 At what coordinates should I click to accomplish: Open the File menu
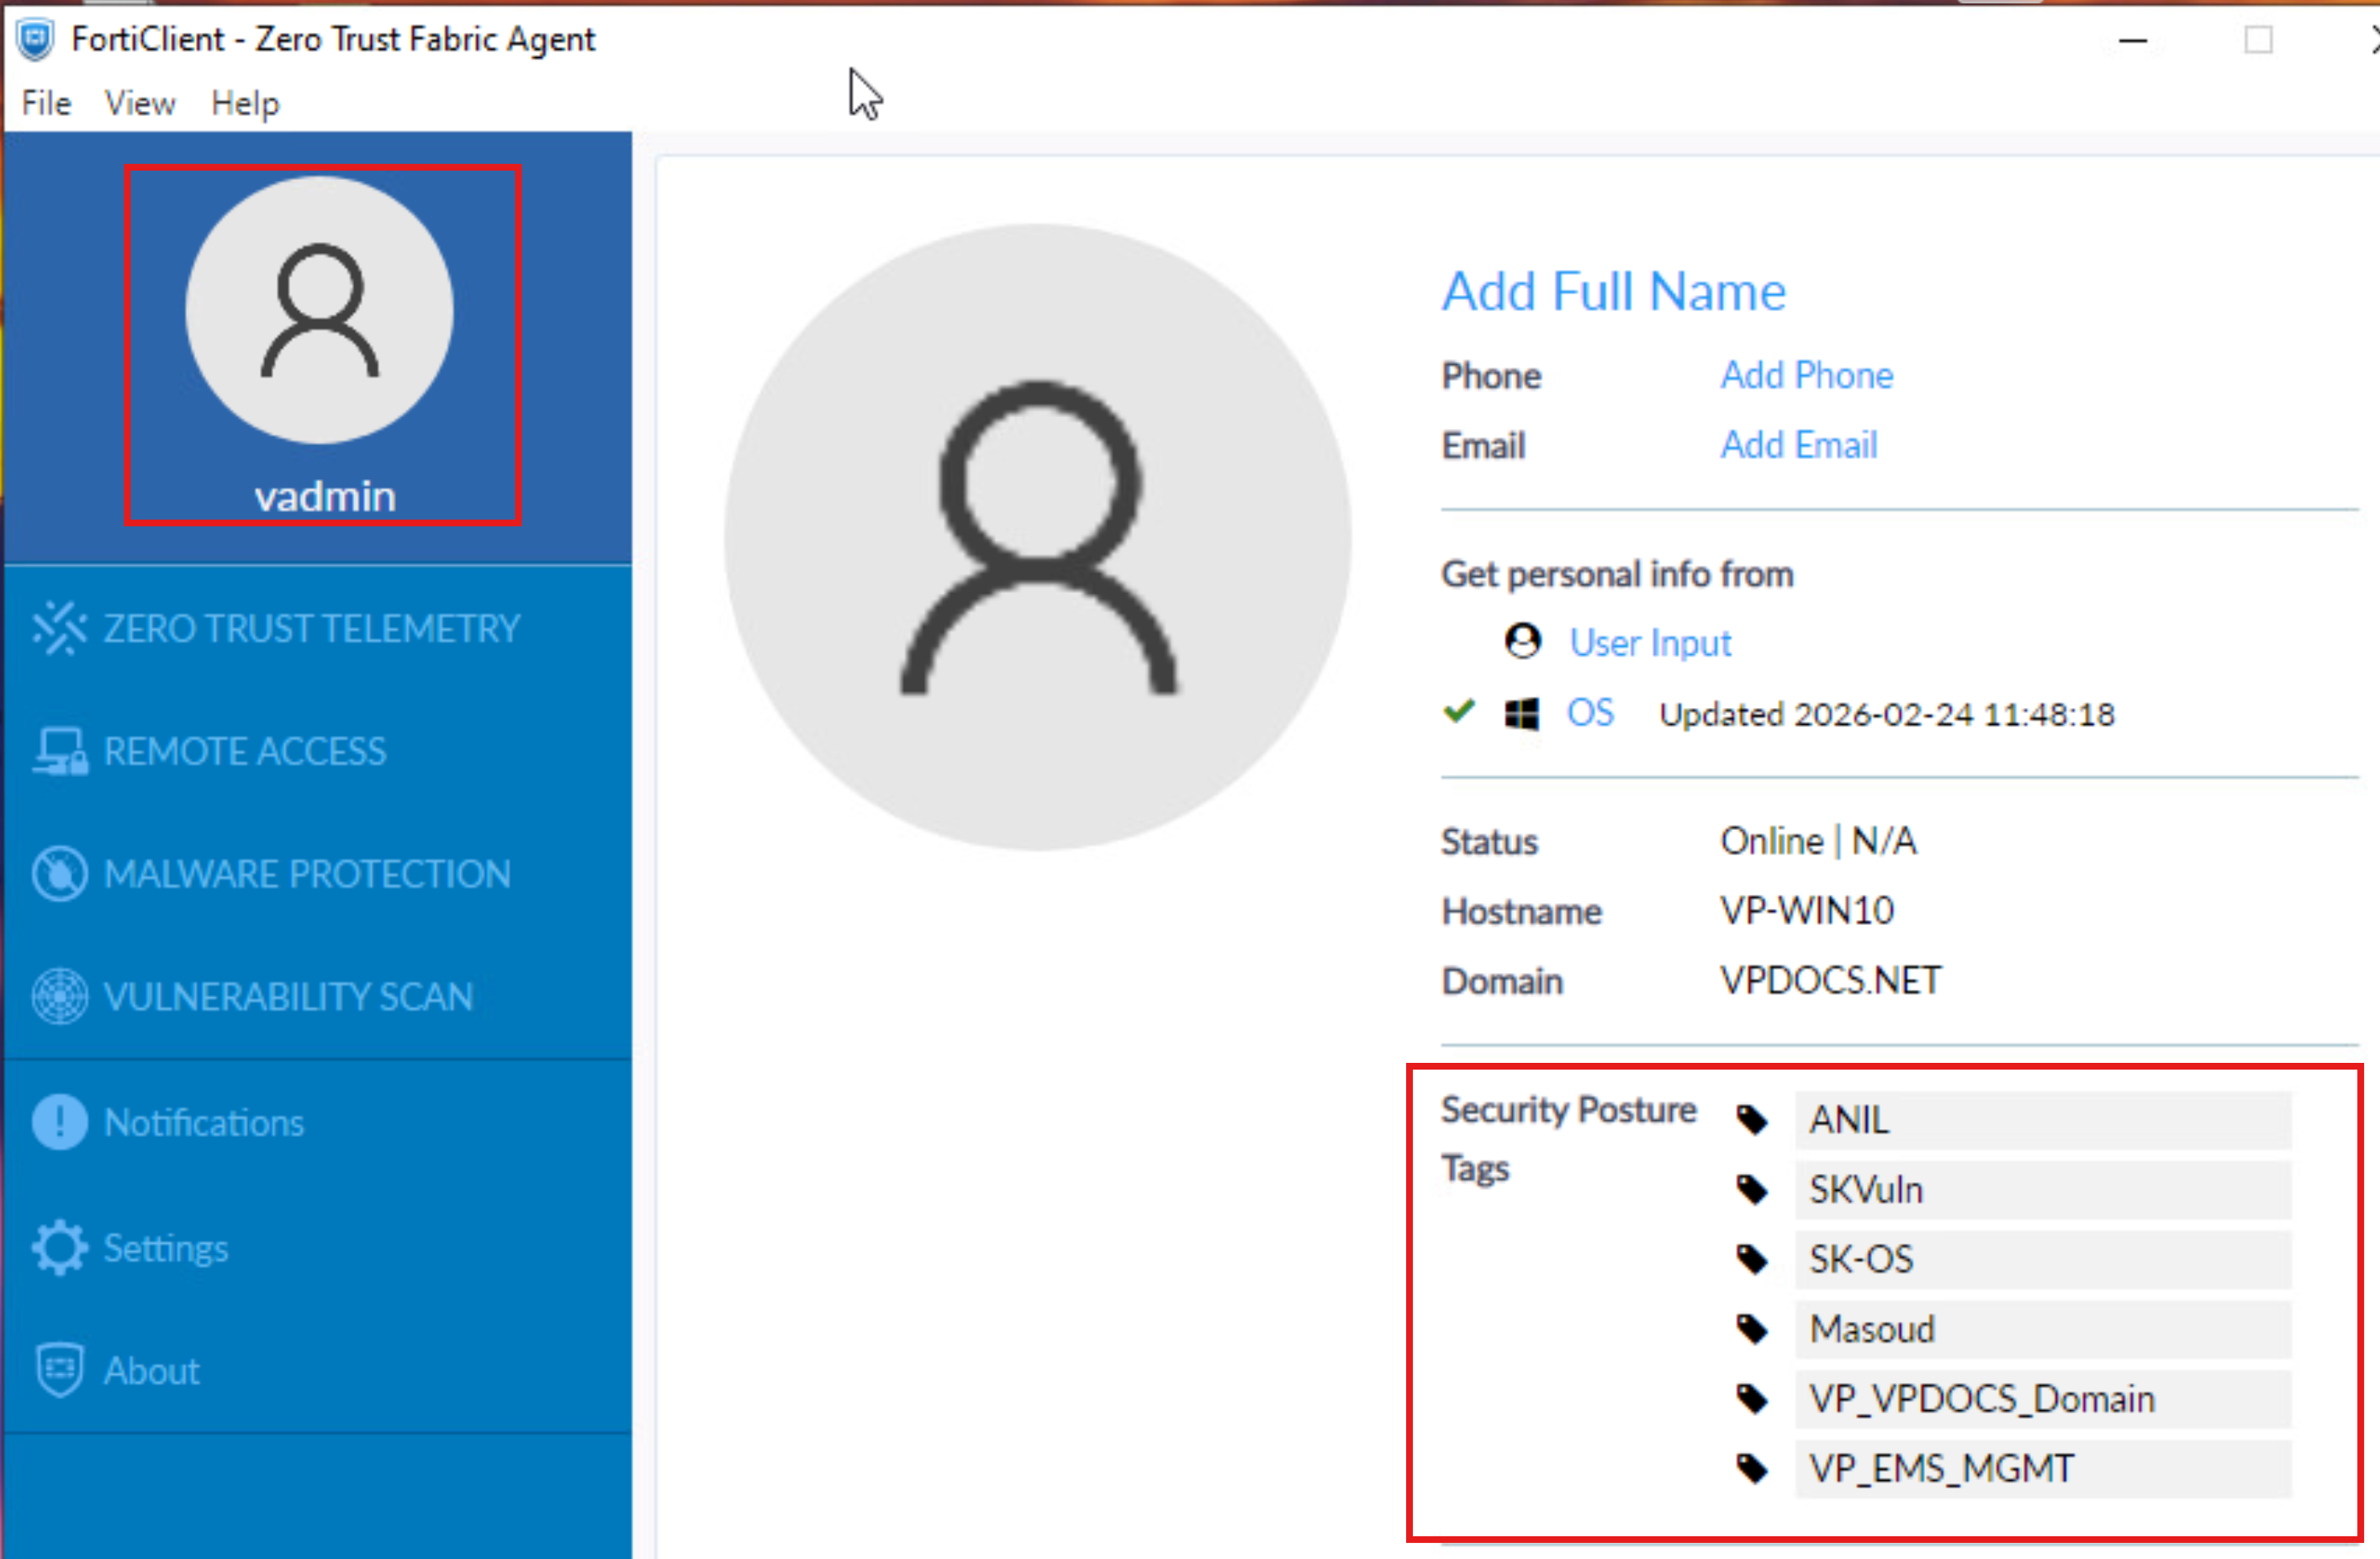46,103
